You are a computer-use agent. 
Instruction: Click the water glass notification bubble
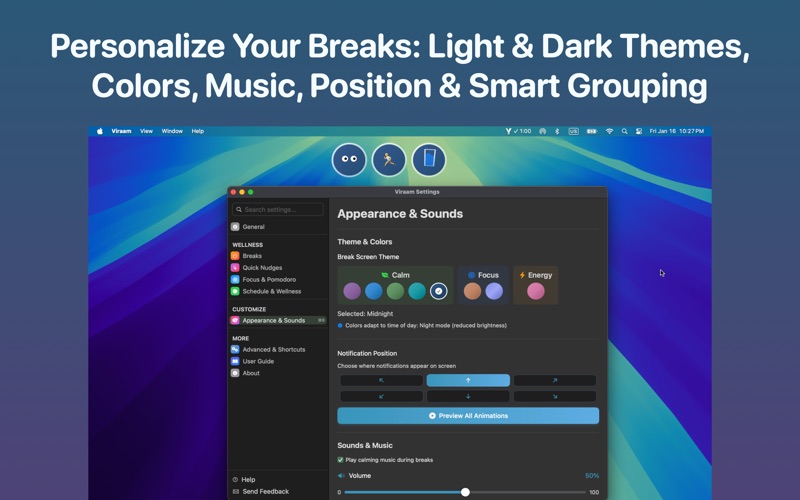[x=429, y=160]
